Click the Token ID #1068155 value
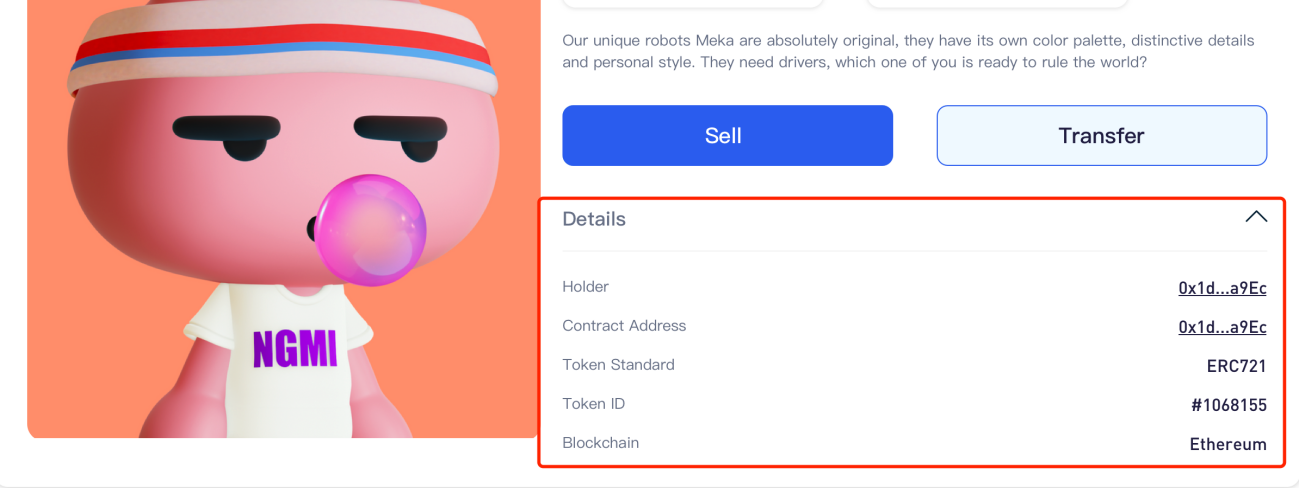 pos(1228,405)
